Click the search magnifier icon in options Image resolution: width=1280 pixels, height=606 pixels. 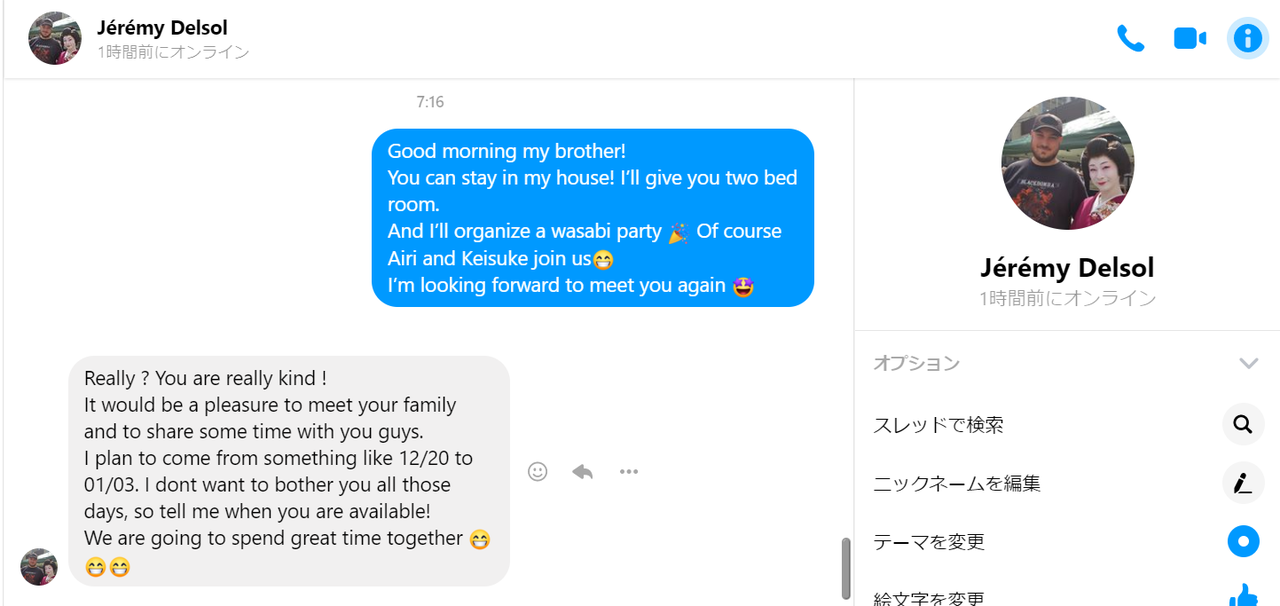1243,425
